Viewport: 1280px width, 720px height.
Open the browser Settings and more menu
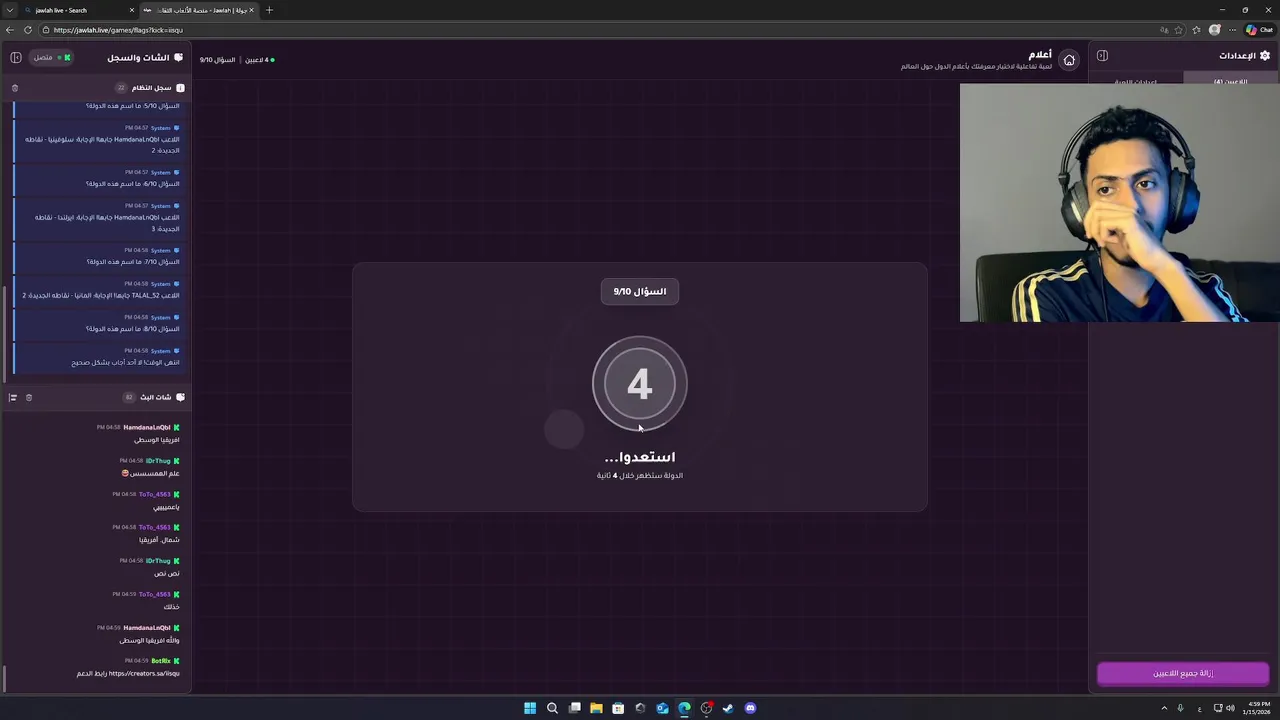click(x=1232, y=30)
